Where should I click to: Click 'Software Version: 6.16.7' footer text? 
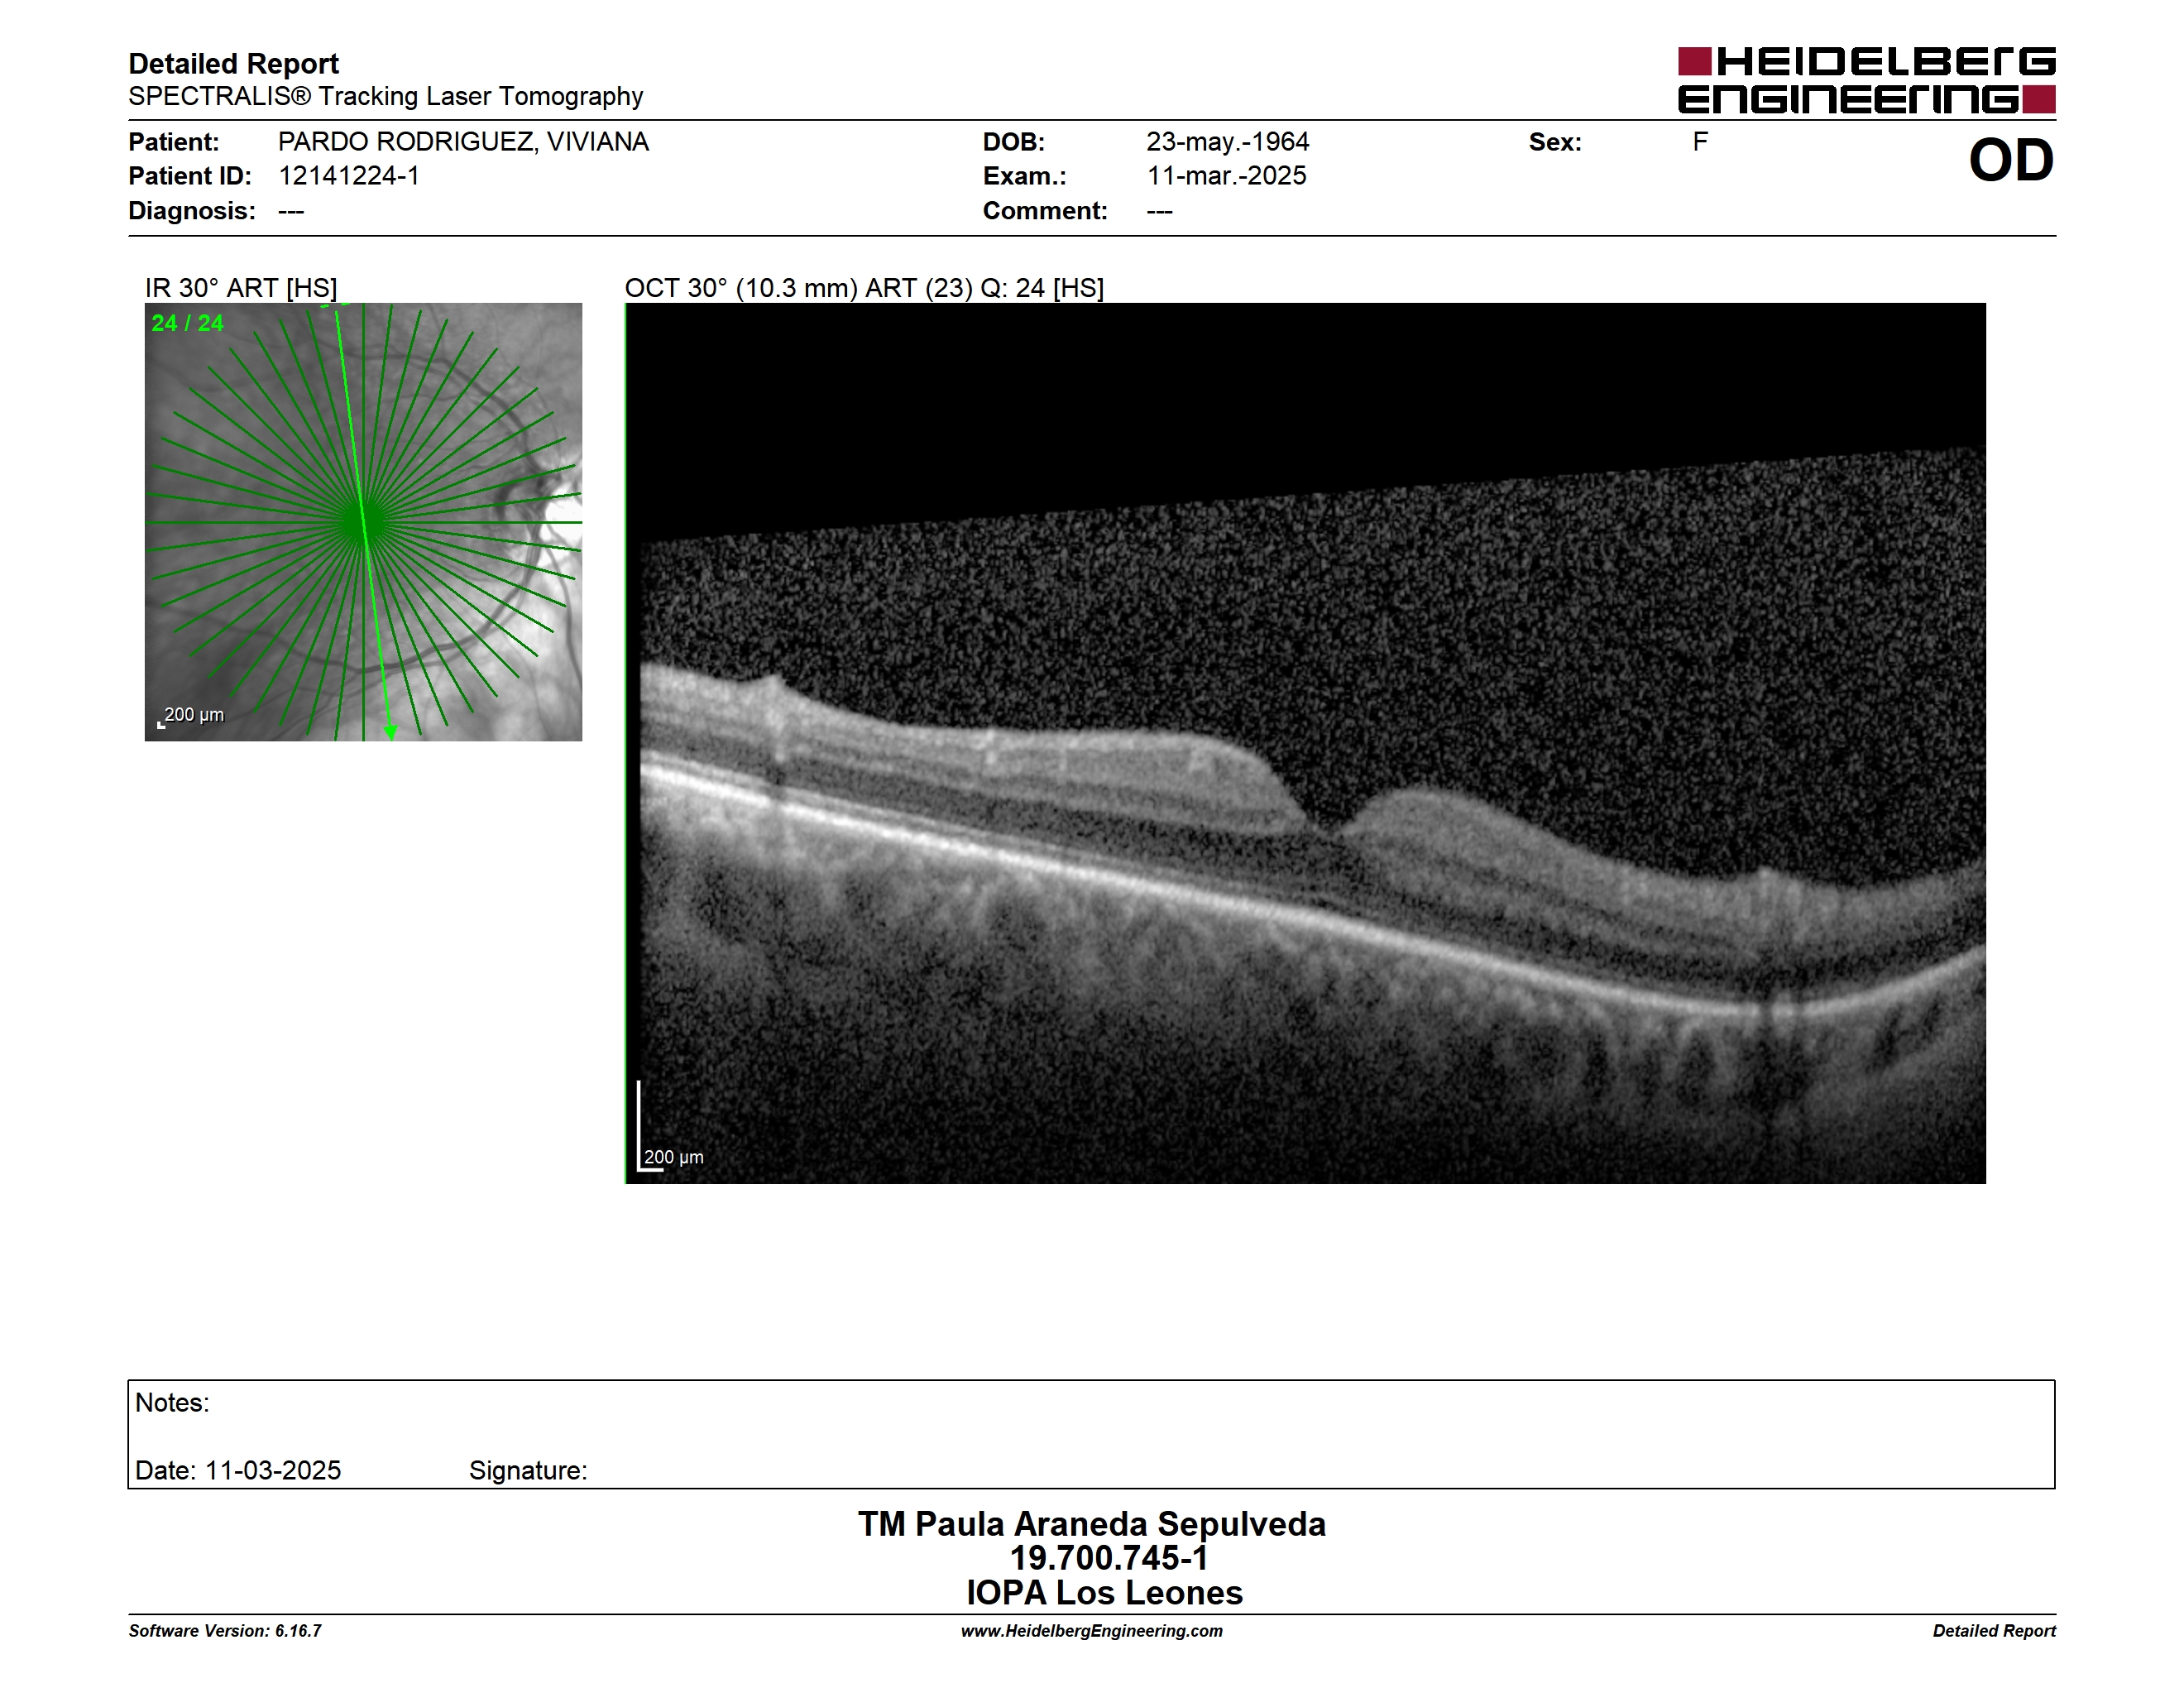click(225, 1631)
